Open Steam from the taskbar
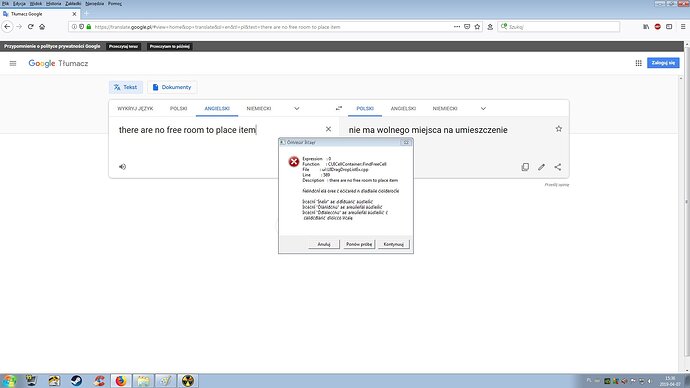This screenshot has width=690, height=388. point(76,381)
